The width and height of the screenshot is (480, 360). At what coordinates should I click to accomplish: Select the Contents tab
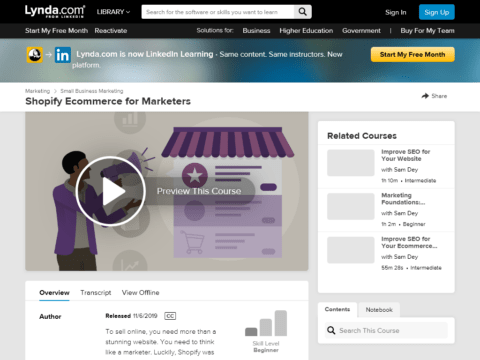click(337, 309)
